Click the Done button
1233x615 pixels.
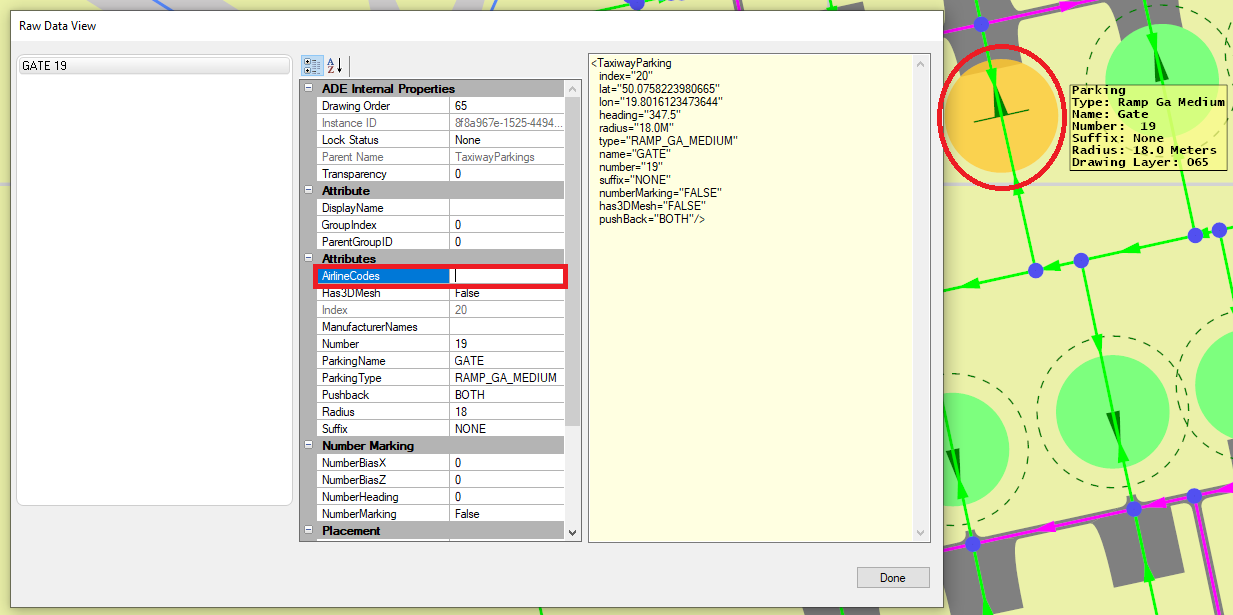click(x=891, y=577)
